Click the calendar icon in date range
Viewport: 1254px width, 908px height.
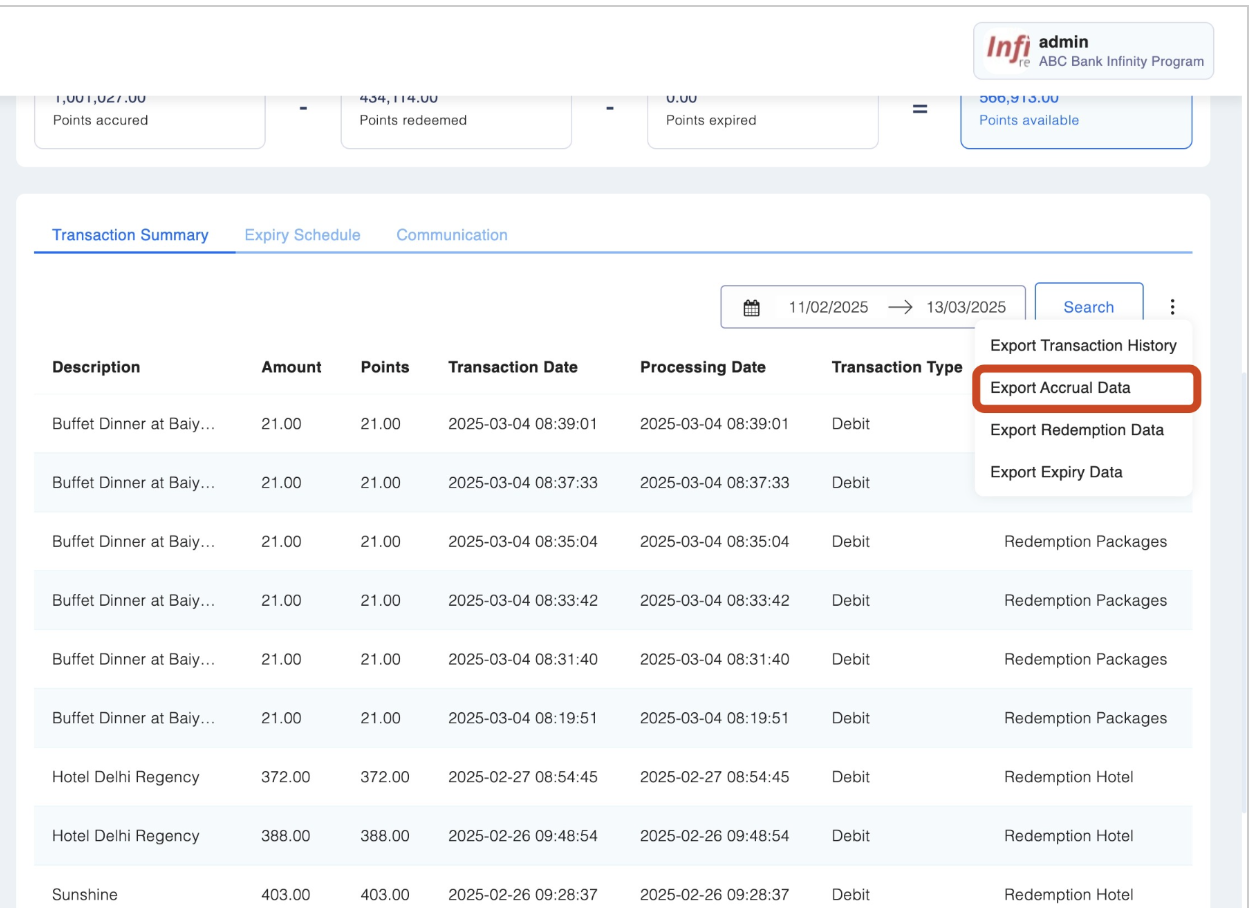tap(752, 308)
